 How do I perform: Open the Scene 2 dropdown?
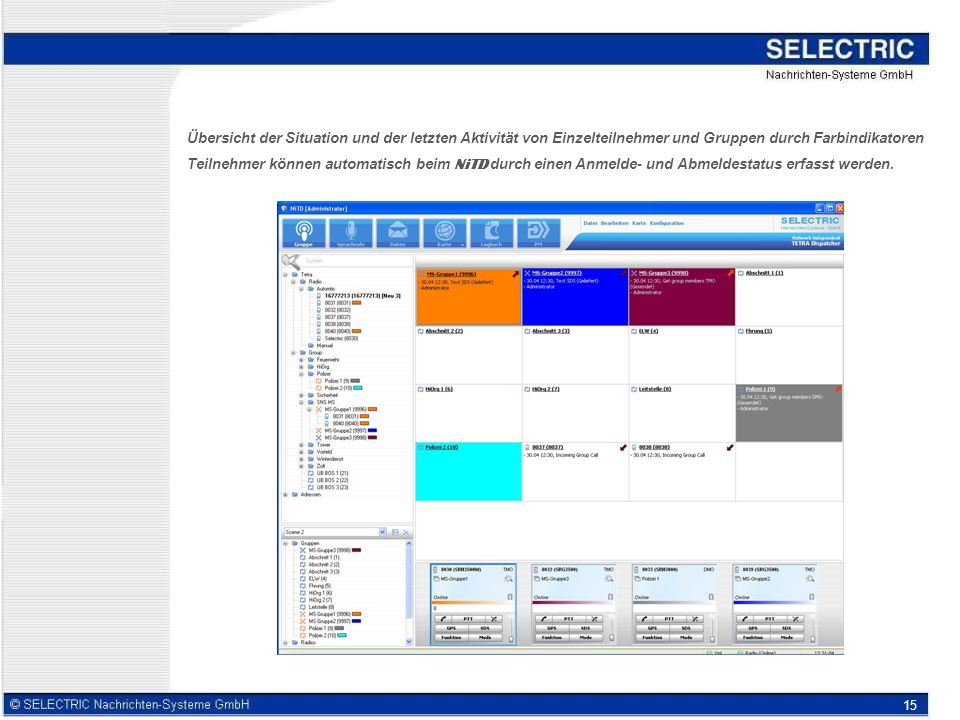coord(383,532)
